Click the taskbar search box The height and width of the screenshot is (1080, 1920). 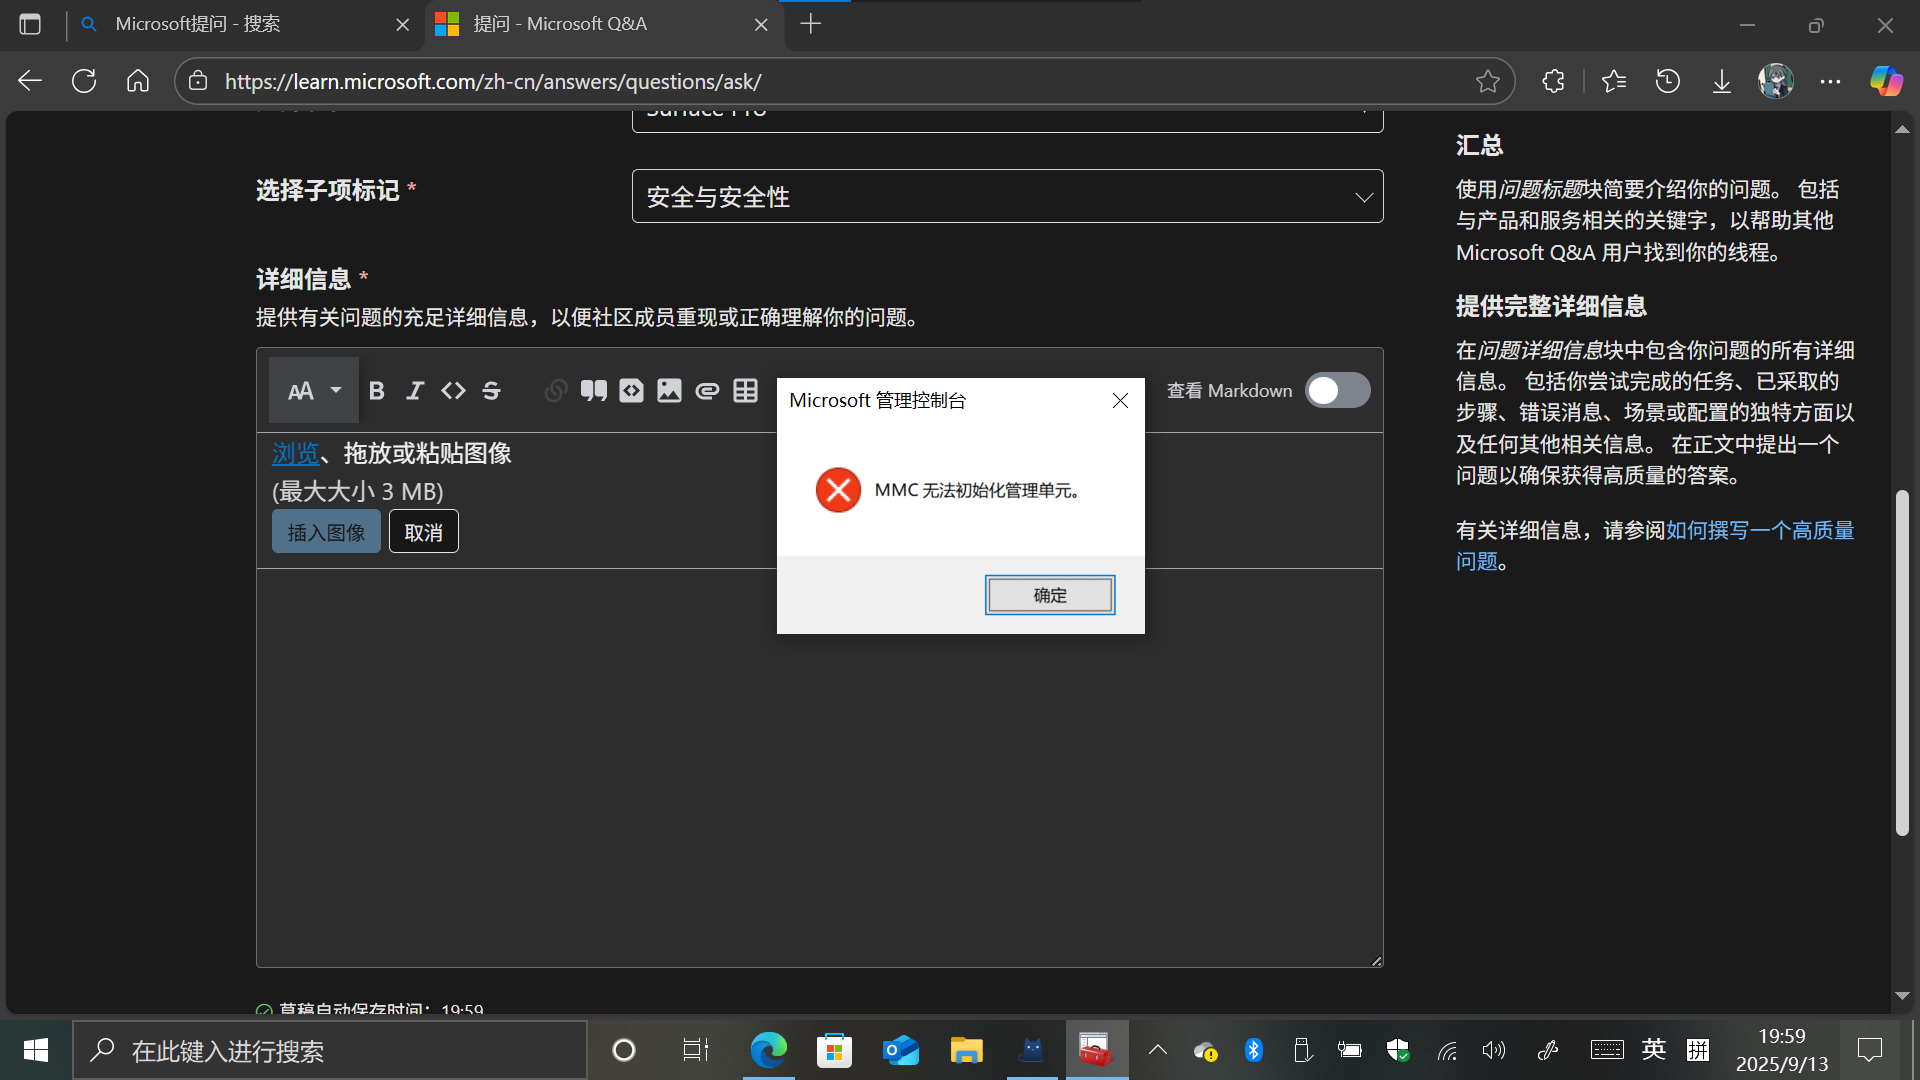pos(330,1050)
